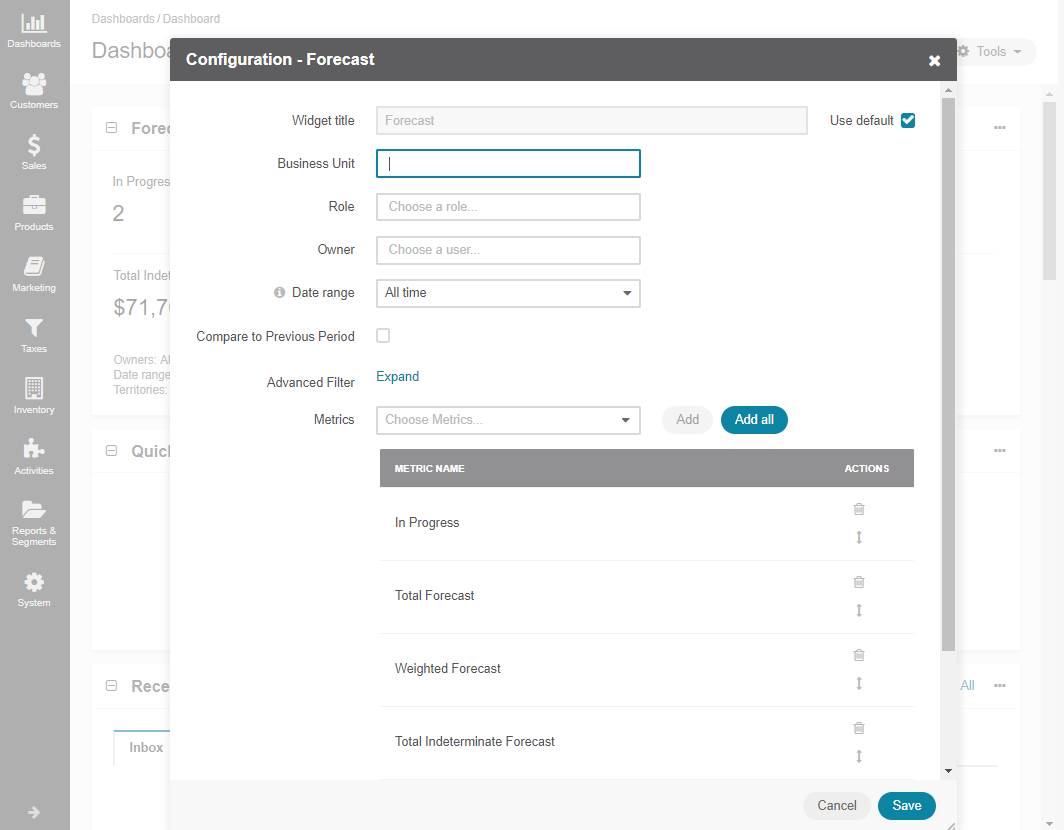Open the Taxes sidebar section
The width and height of the screenshot is (1064, 830).
[34, 335]
